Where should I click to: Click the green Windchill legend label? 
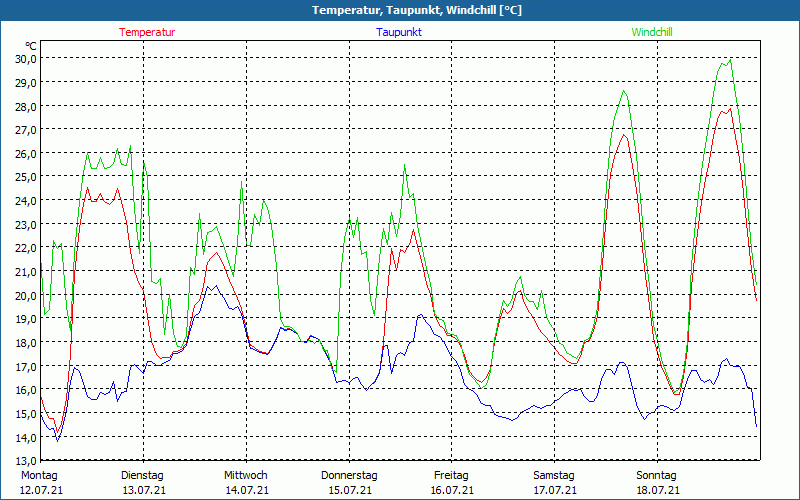coord(651,32)
